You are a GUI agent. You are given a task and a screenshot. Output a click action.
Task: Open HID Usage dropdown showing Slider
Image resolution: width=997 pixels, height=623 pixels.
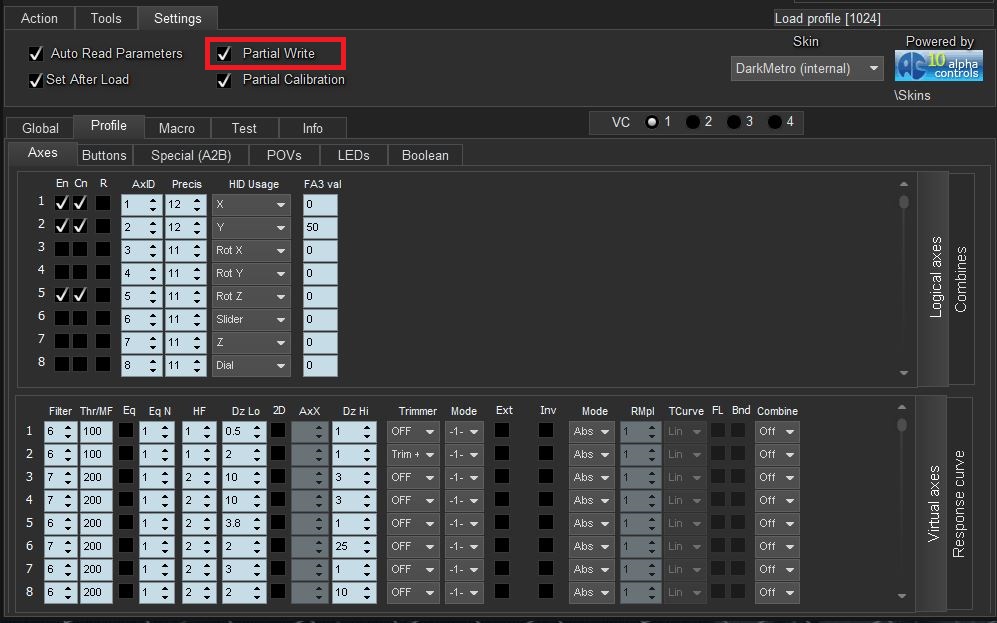[x=251, y=319]
